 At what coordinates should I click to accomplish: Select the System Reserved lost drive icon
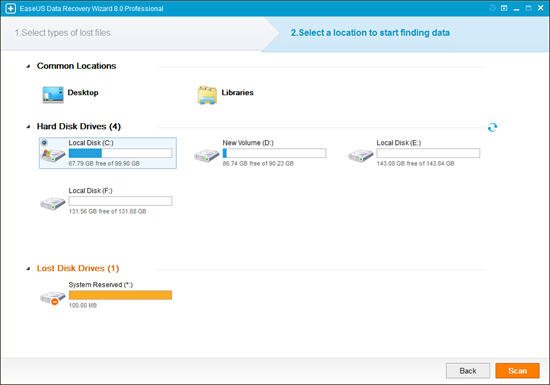[53, 297]
